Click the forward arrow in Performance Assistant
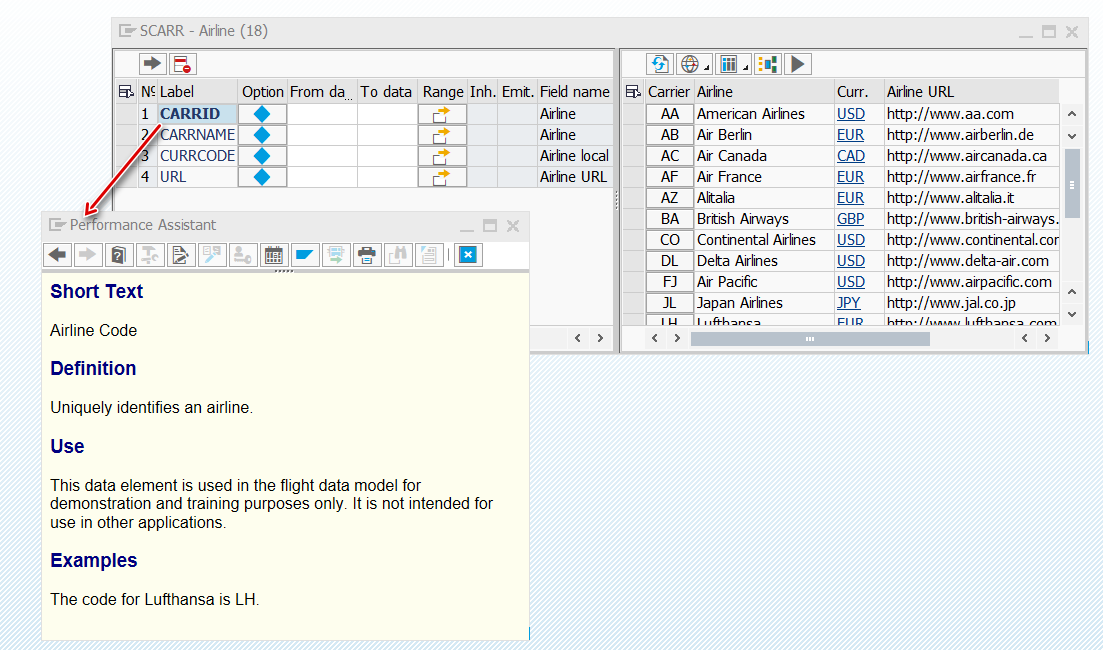This screenshot has height=650, width=1103. 87,255
